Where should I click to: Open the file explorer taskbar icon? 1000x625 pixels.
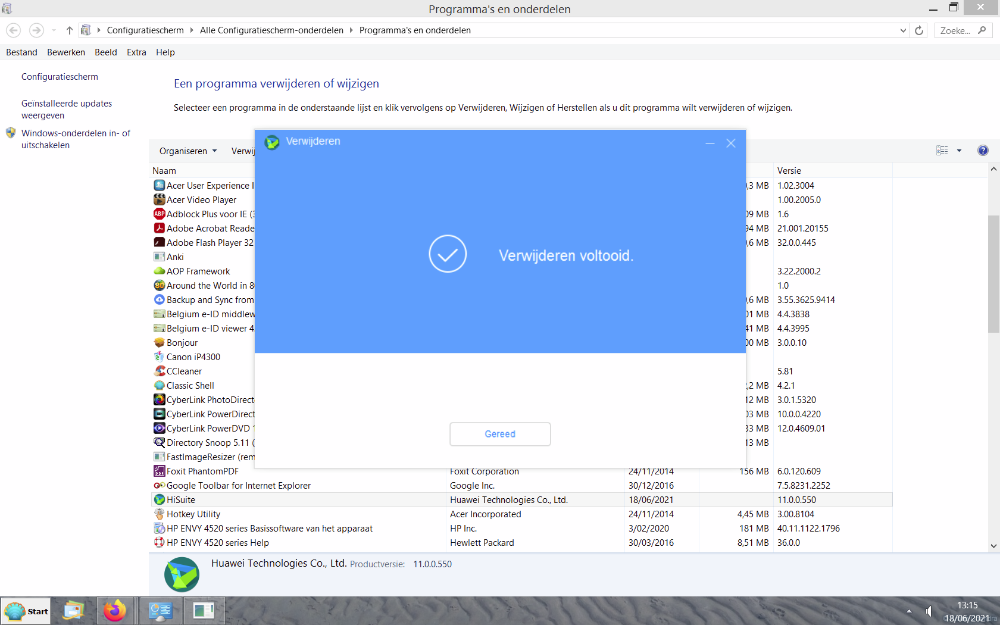click(73, 610)
